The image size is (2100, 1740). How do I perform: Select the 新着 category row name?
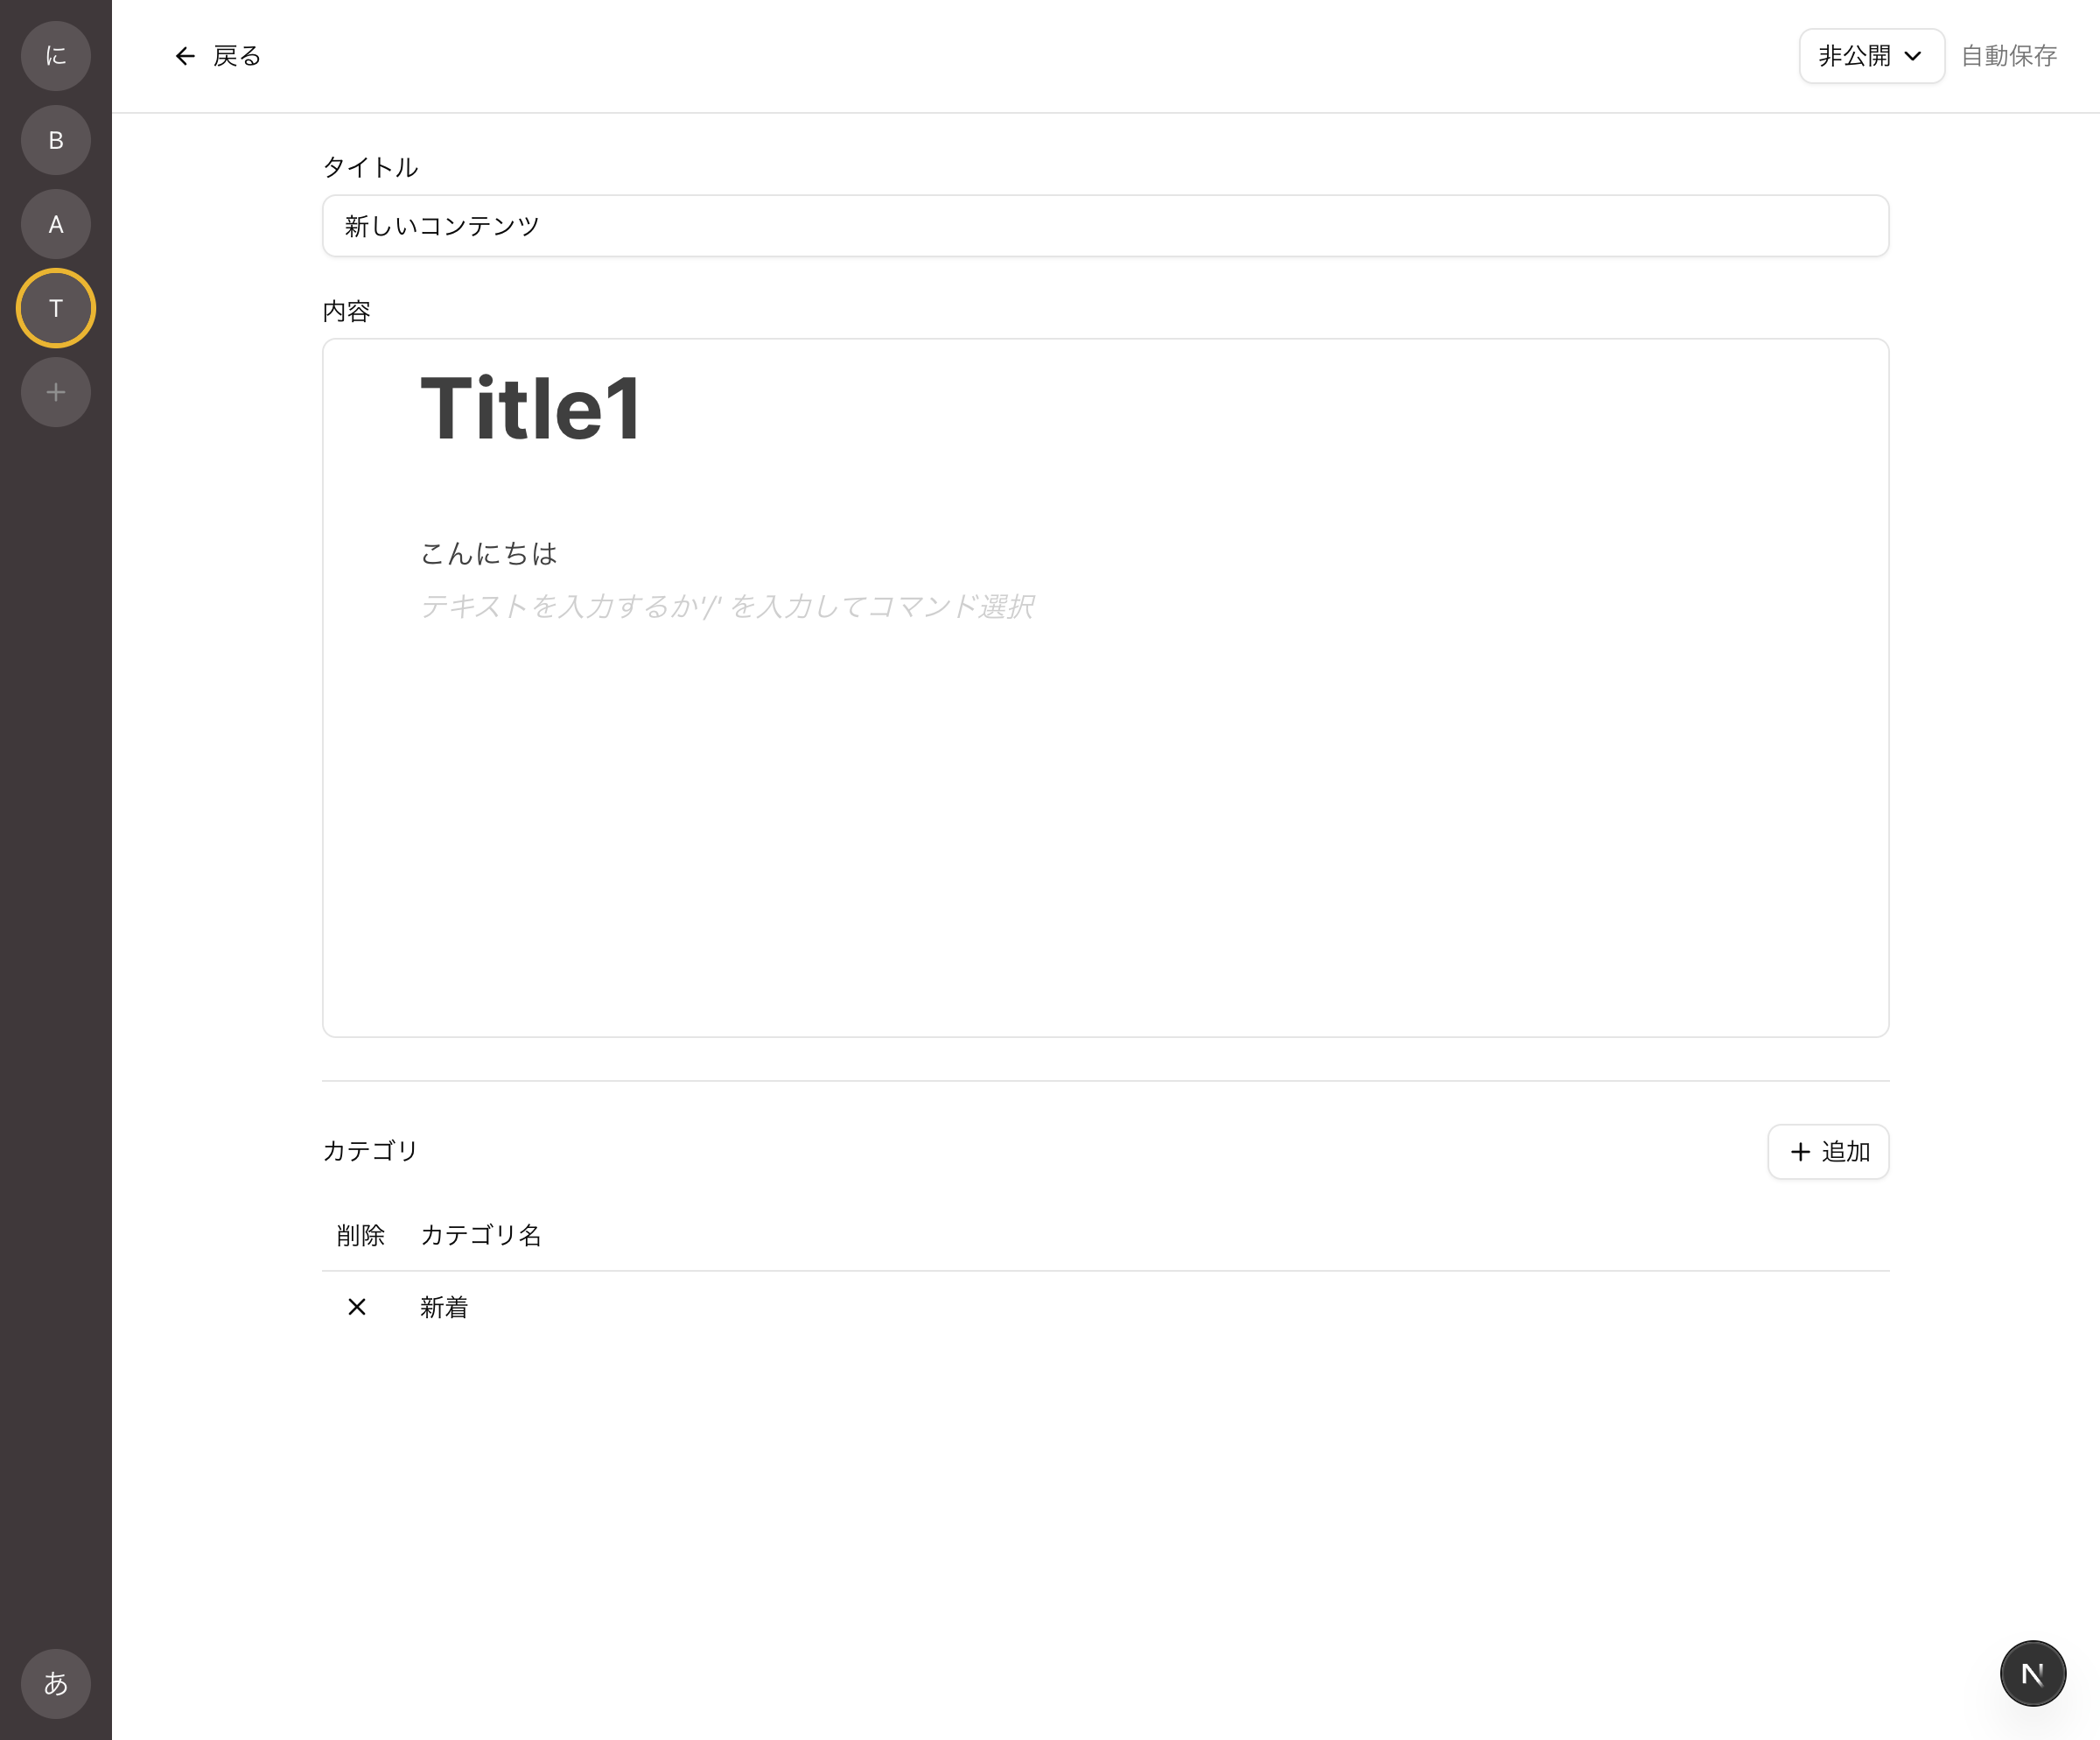(444, 1307)
